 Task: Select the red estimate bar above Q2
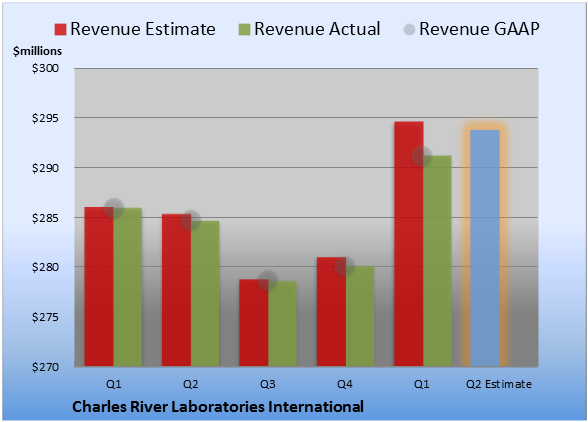176,290
